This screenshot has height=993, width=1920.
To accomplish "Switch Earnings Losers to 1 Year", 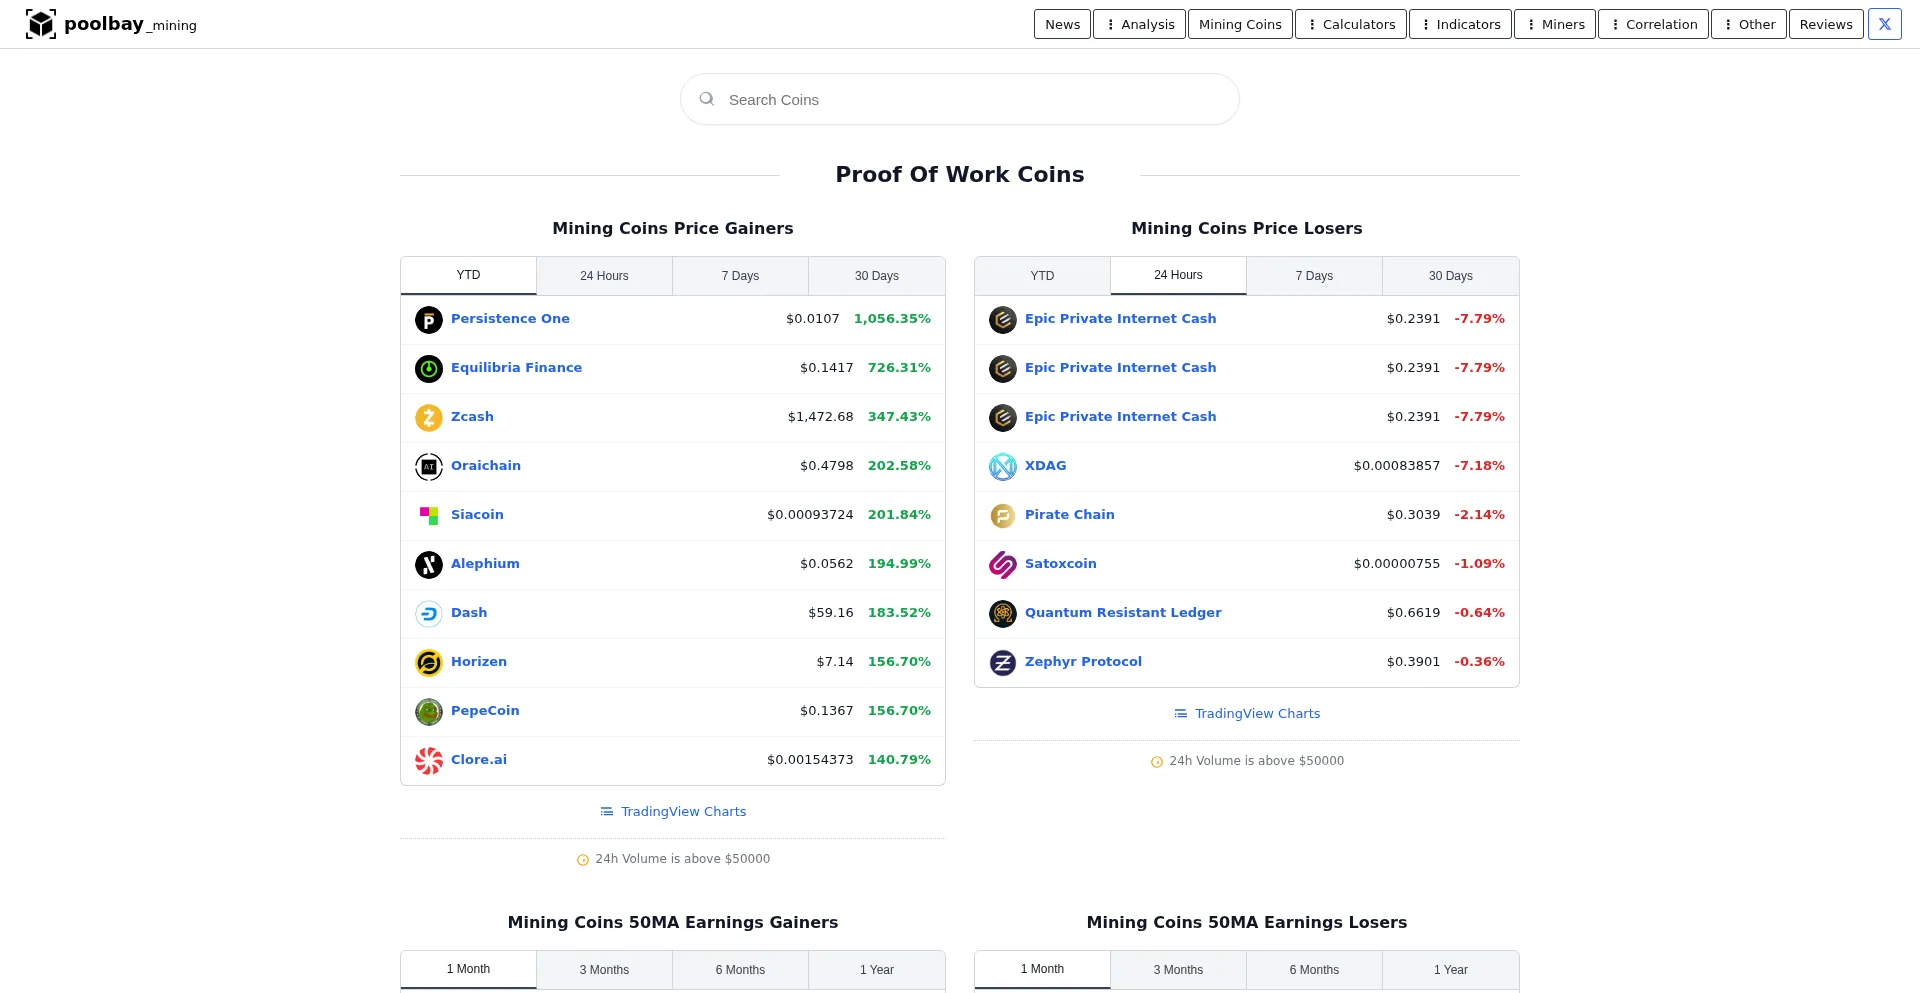I will click(1451, 970).
